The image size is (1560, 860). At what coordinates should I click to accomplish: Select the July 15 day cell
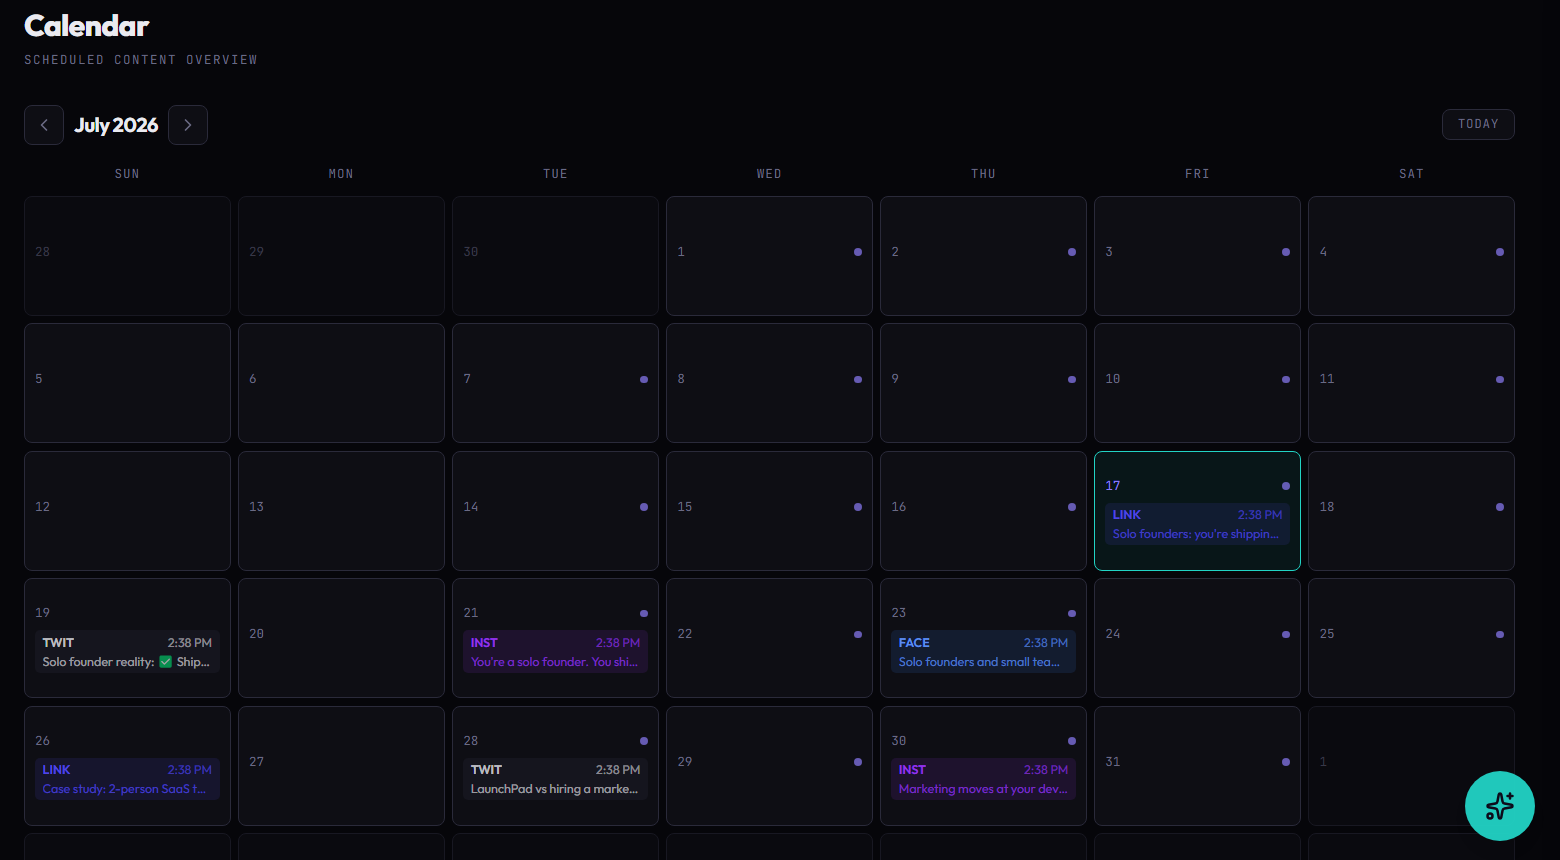(x=769, y=511)
